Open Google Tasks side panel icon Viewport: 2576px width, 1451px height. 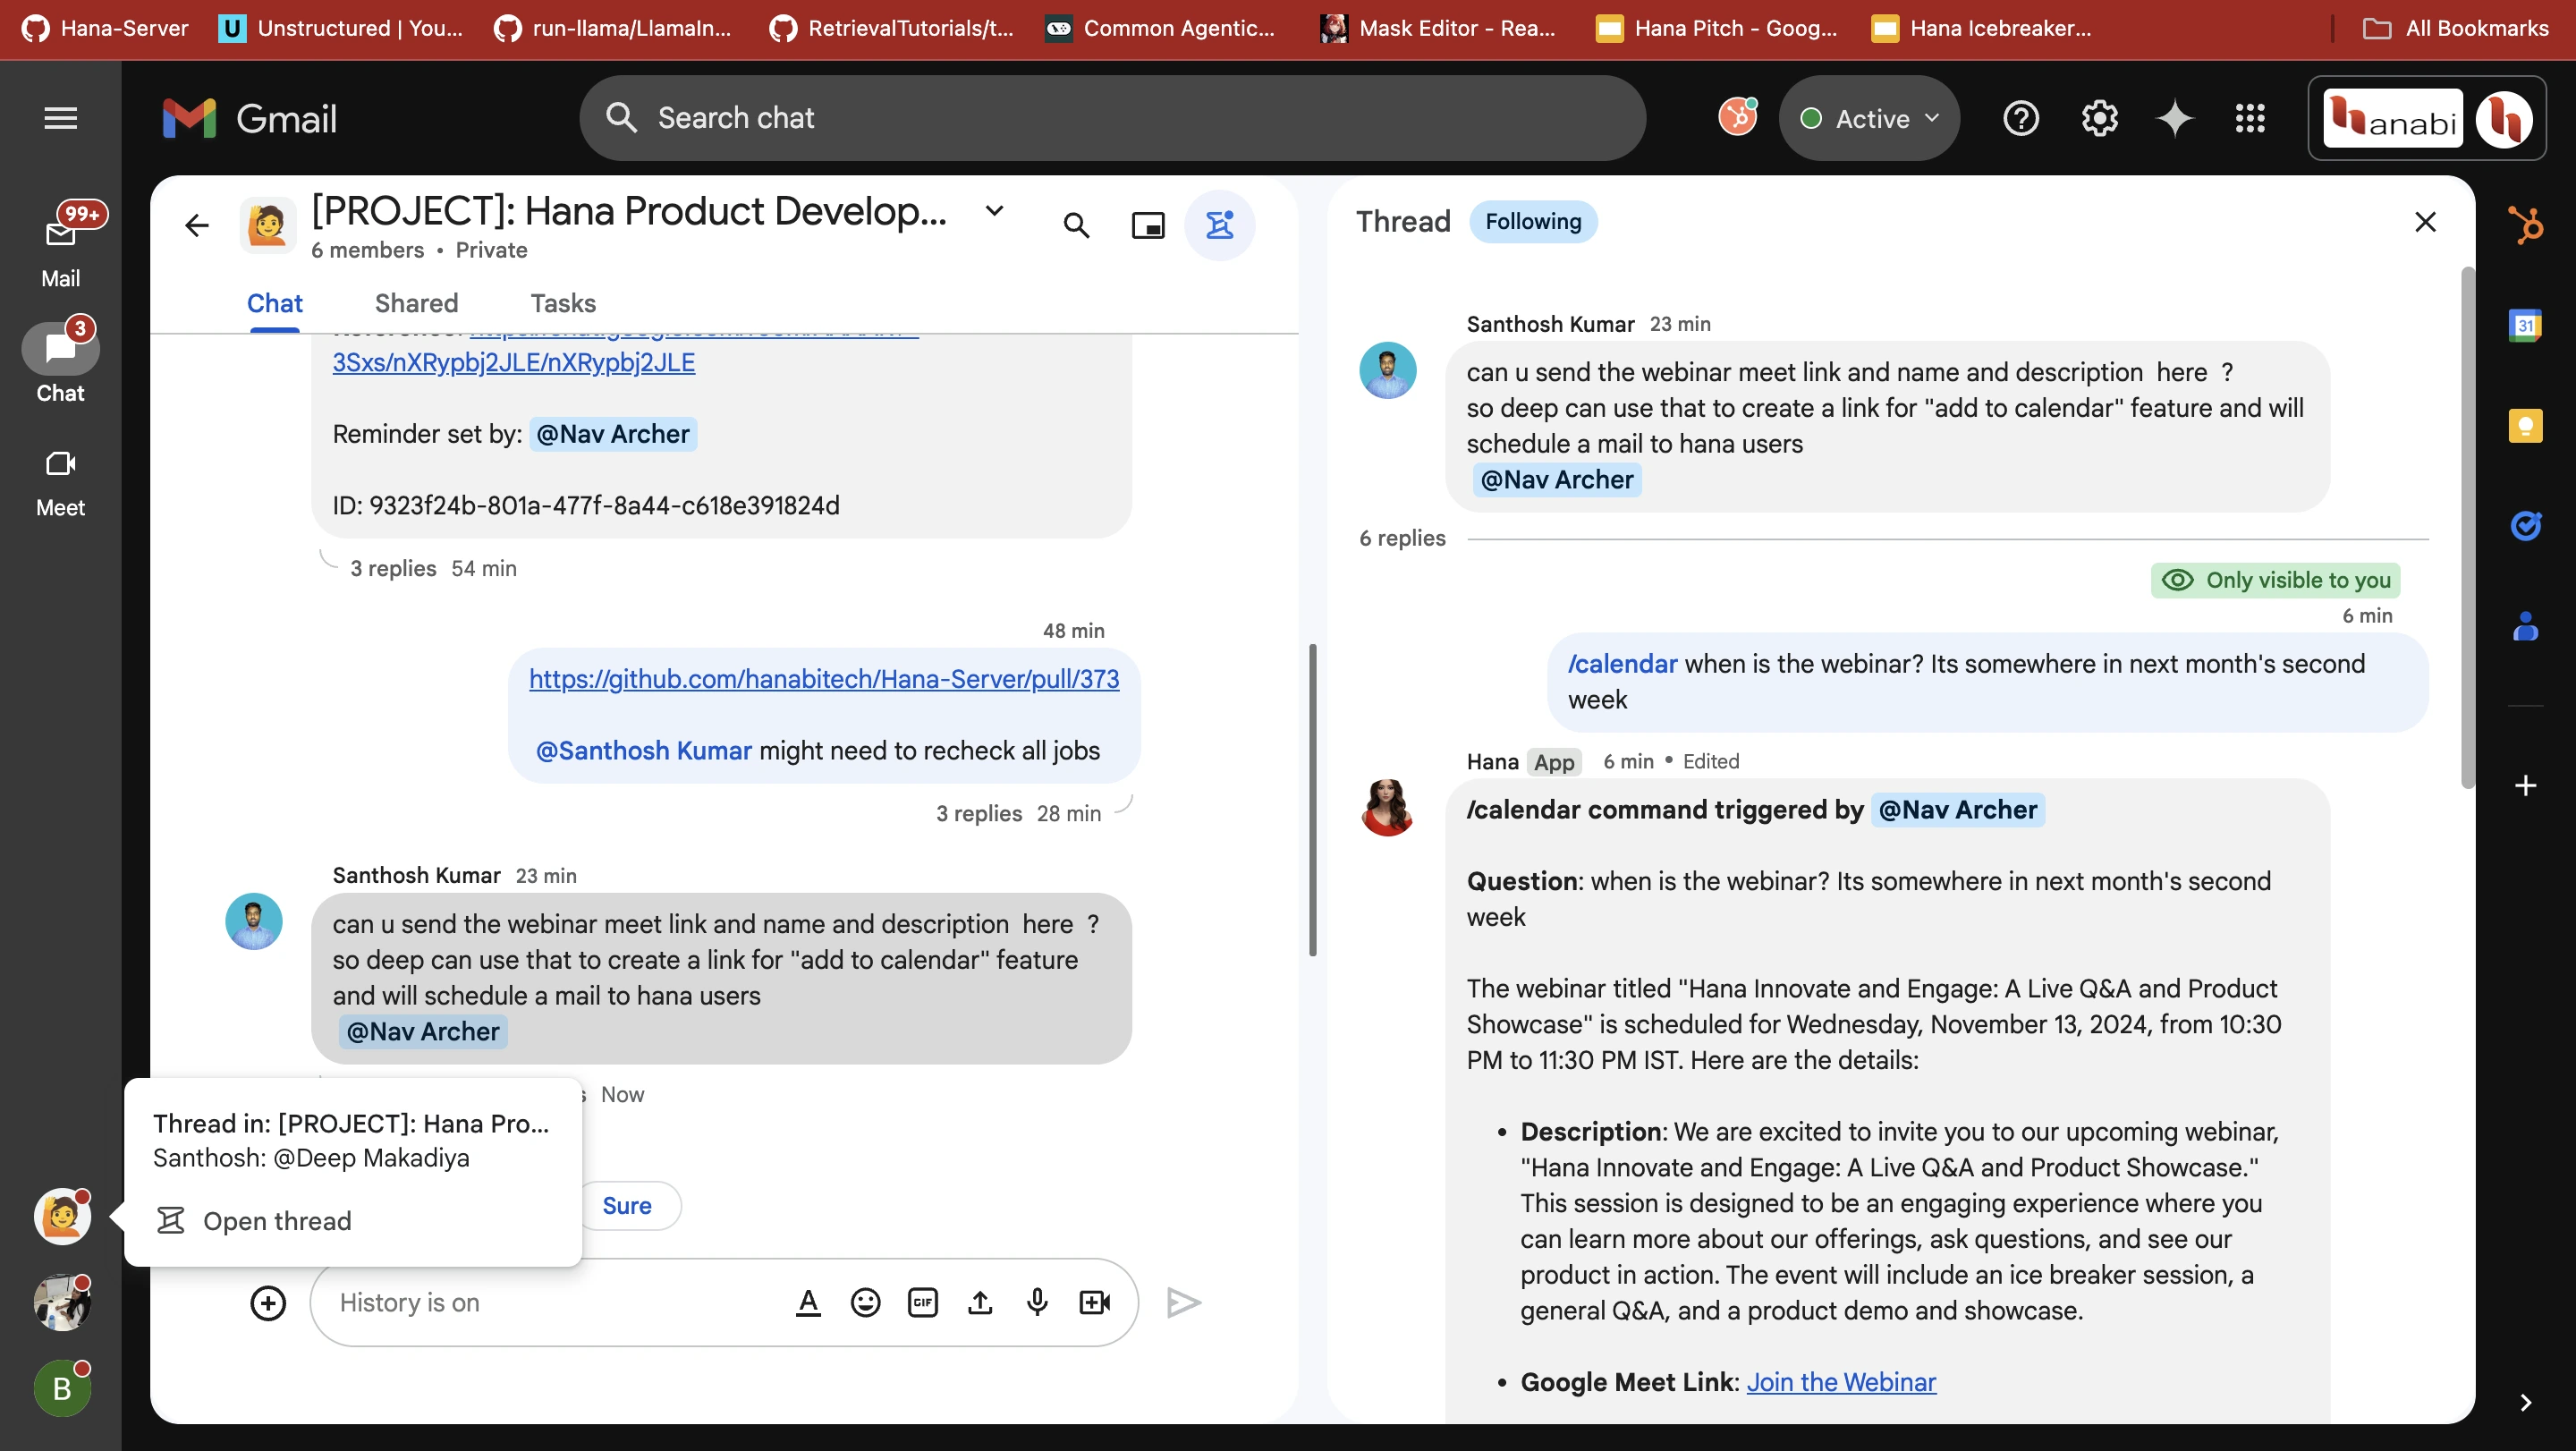coord(2525,525)
